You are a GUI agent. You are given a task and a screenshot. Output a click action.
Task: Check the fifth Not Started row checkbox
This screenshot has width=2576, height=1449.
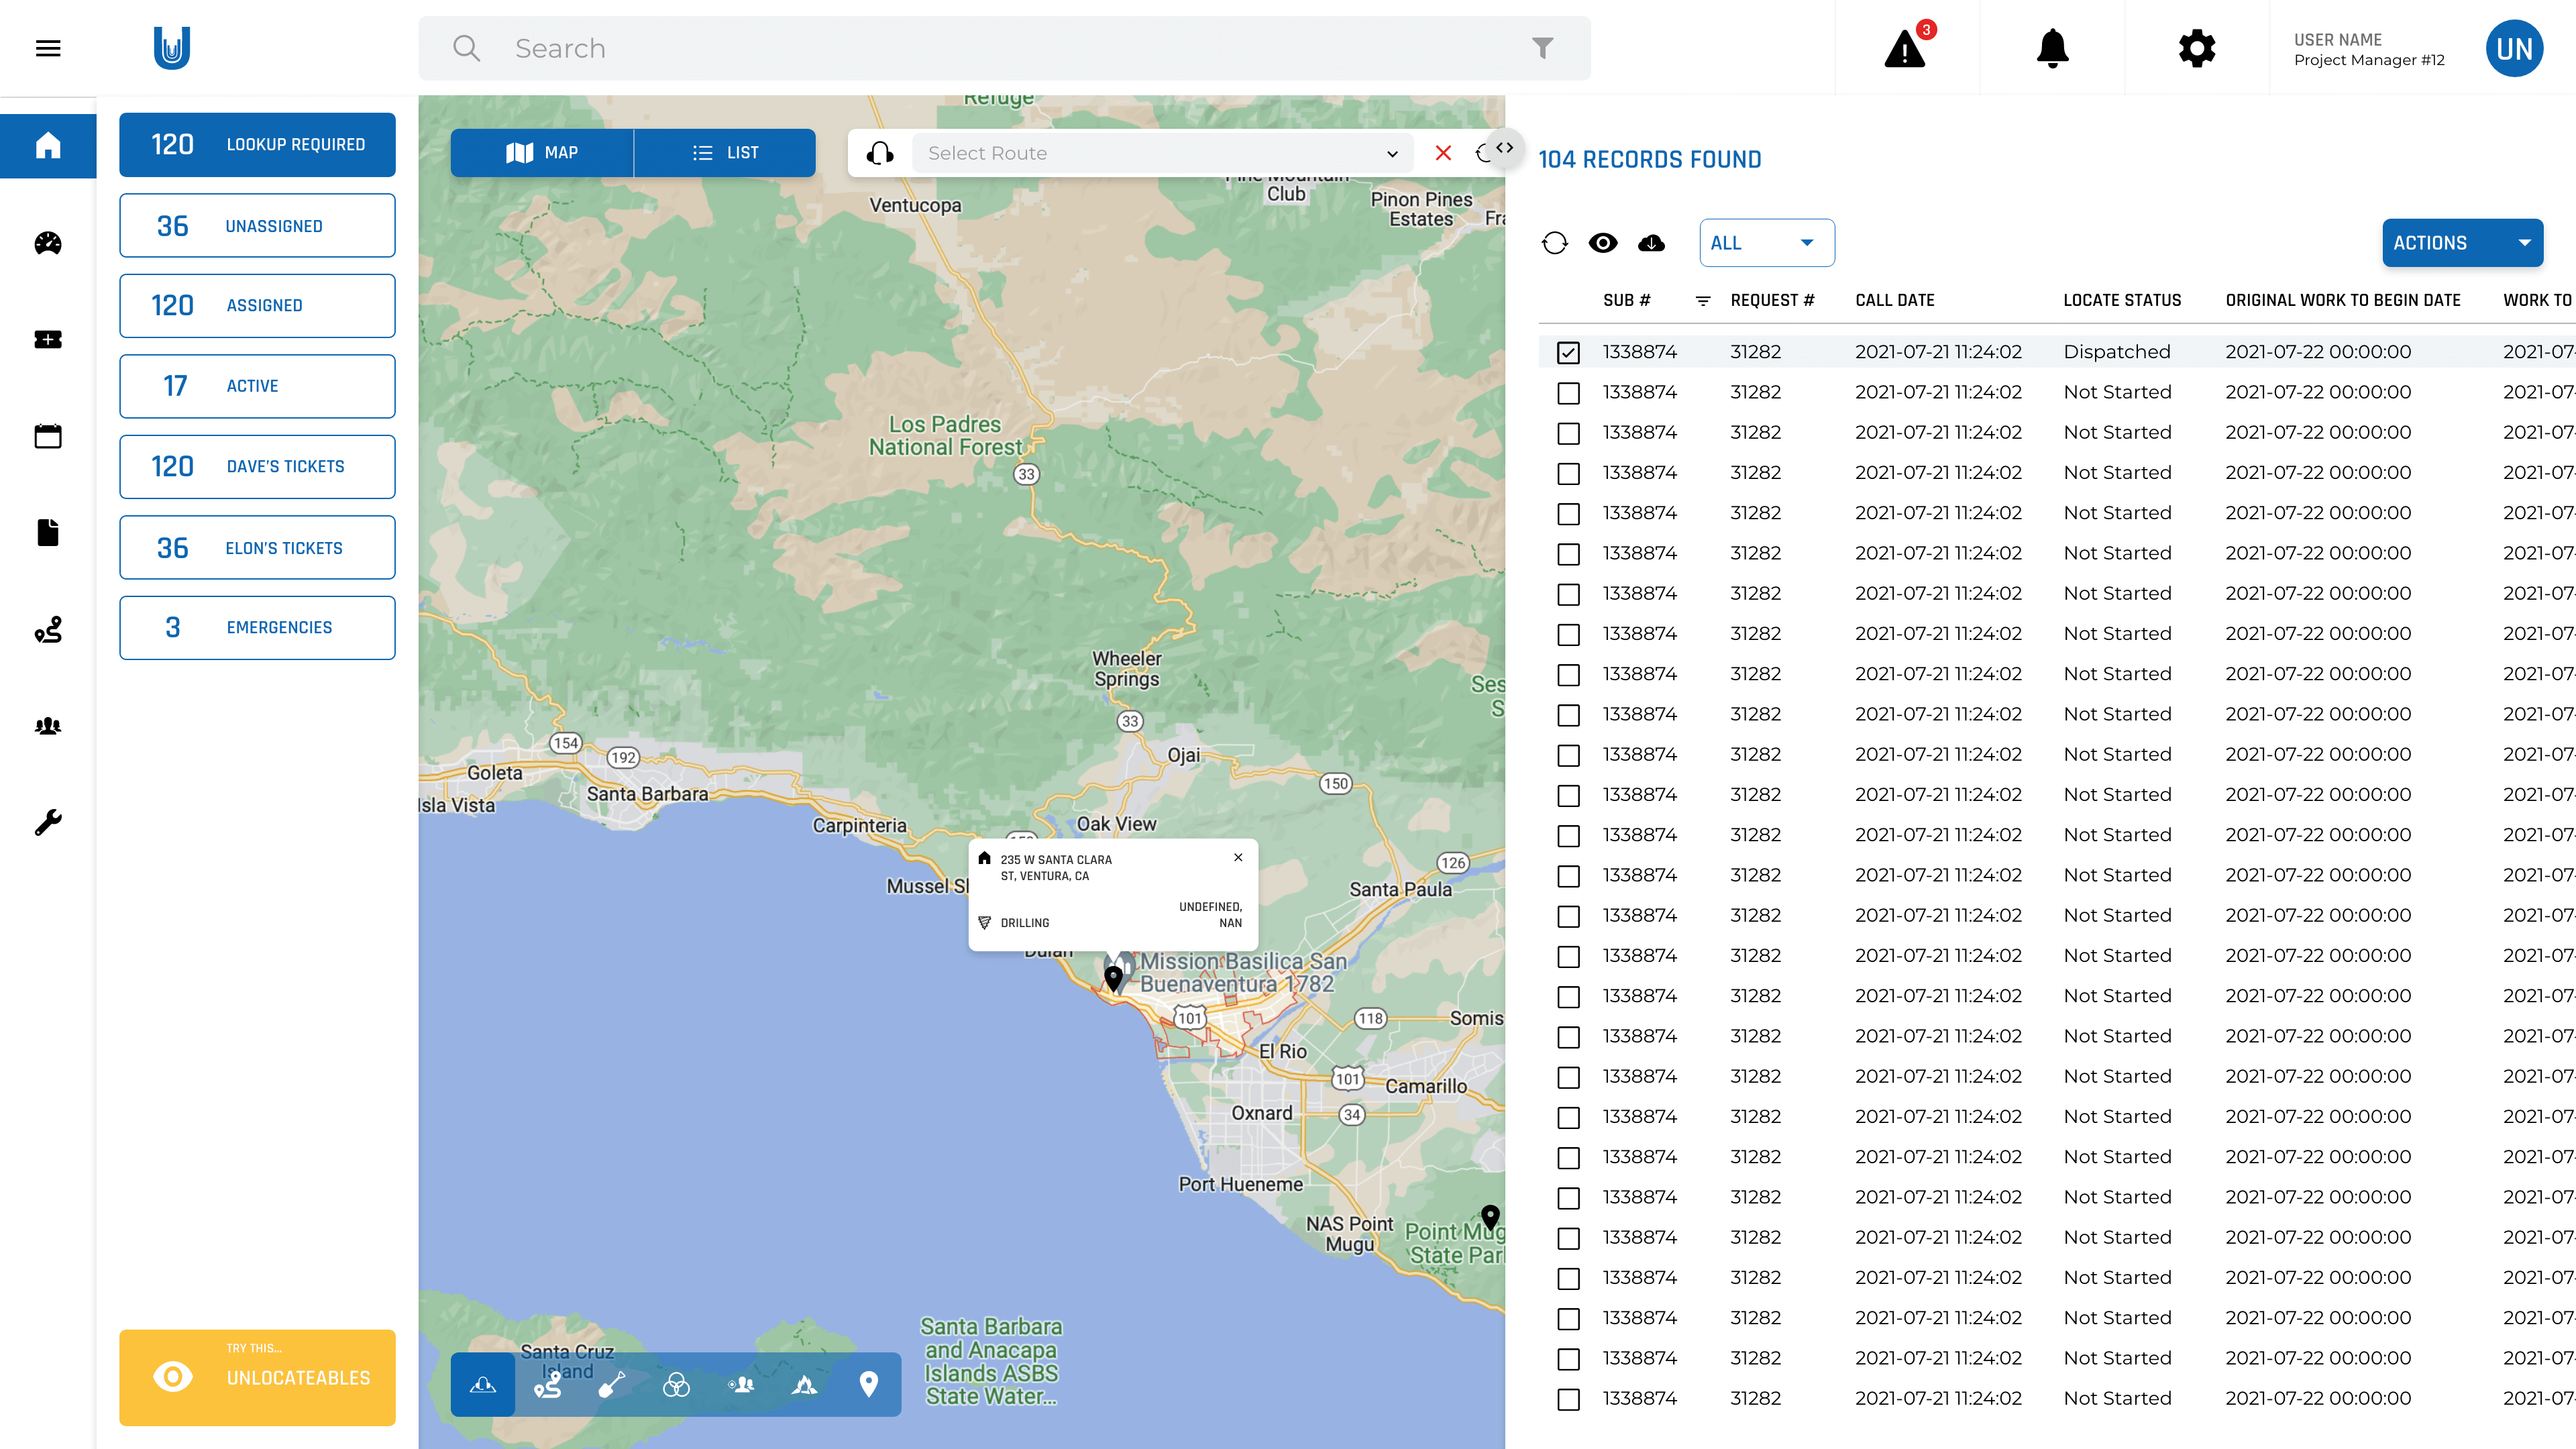(1568, 554)
